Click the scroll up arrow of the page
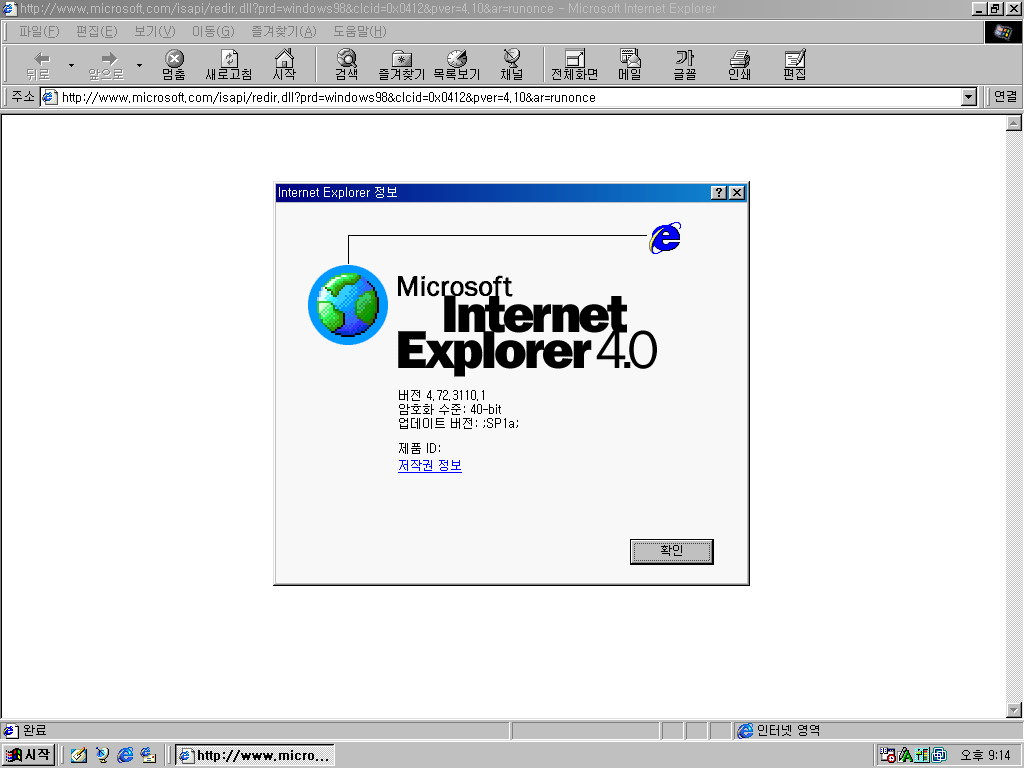 pos(1014,123)
